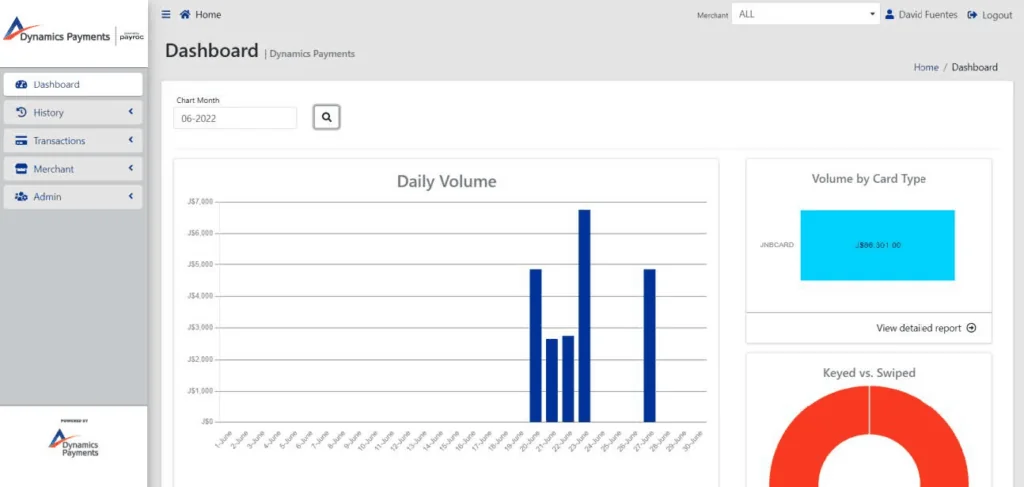Click the Keyed vs. Swiped title
This screenshot has height=487, width=1024.
[x=869, y=373]
